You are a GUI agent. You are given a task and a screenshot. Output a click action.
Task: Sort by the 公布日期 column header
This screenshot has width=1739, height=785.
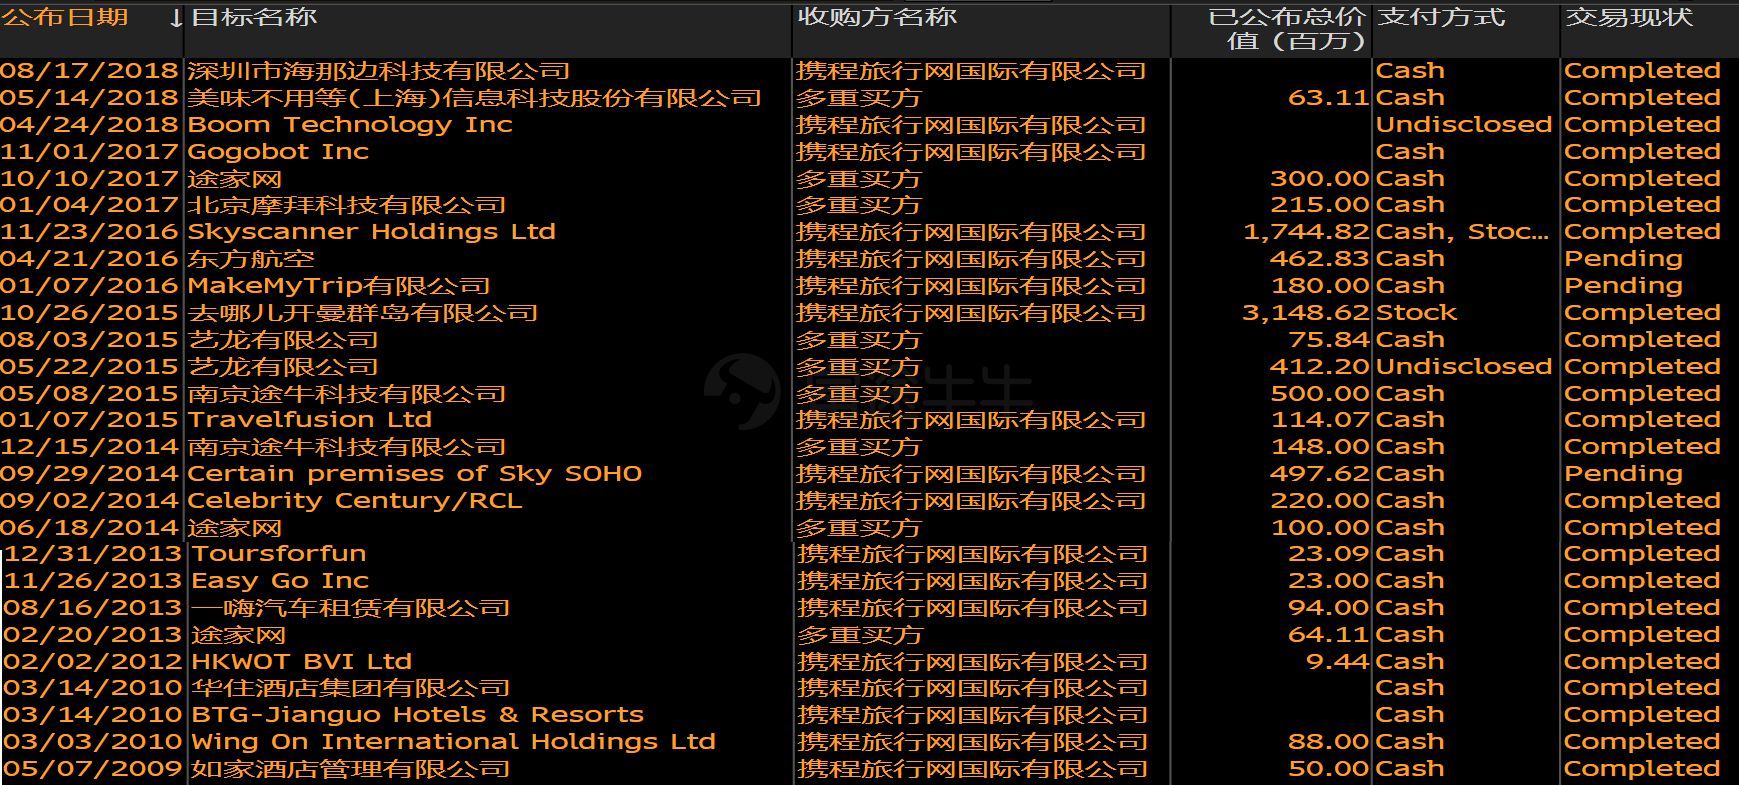(65, 17)
